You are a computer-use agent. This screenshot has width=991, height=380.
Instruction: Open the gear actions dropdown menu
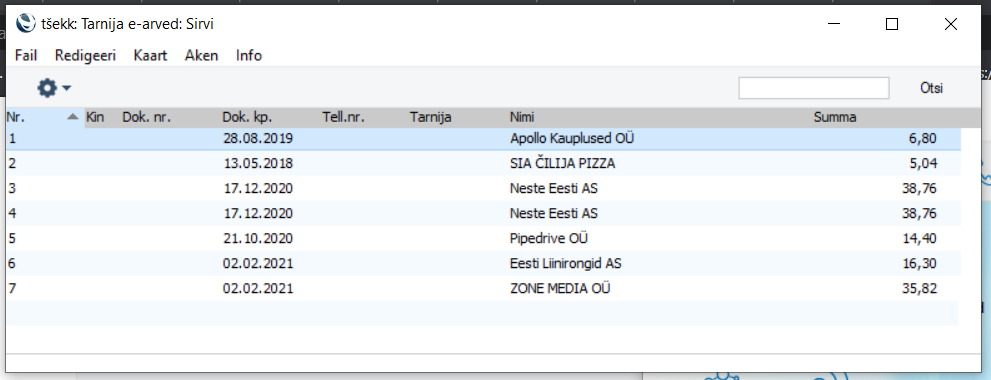click(x=54, y=88)
